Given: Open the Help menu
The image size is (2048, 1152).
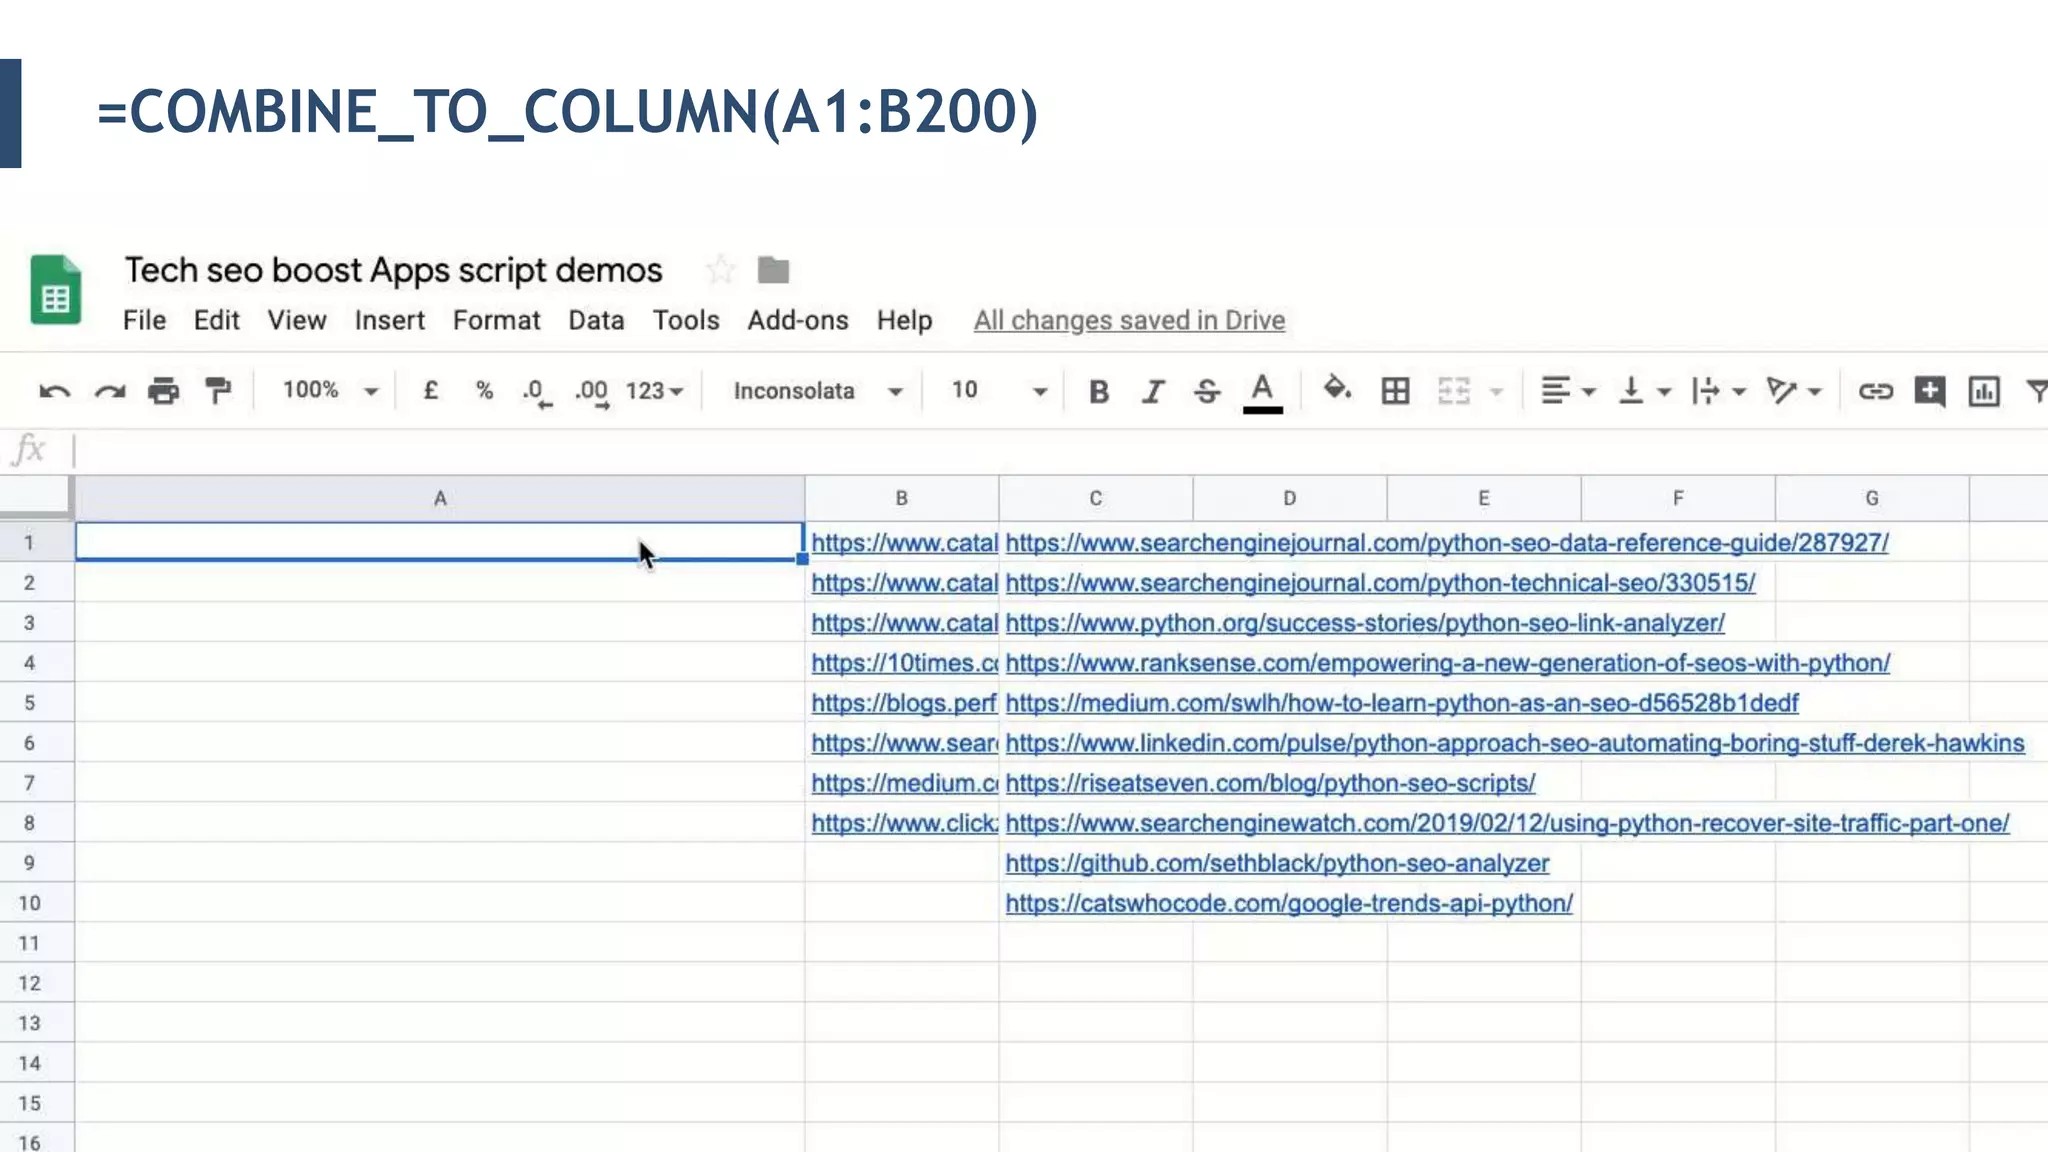Looking at the screenshot, I should (x=904, y=320).
